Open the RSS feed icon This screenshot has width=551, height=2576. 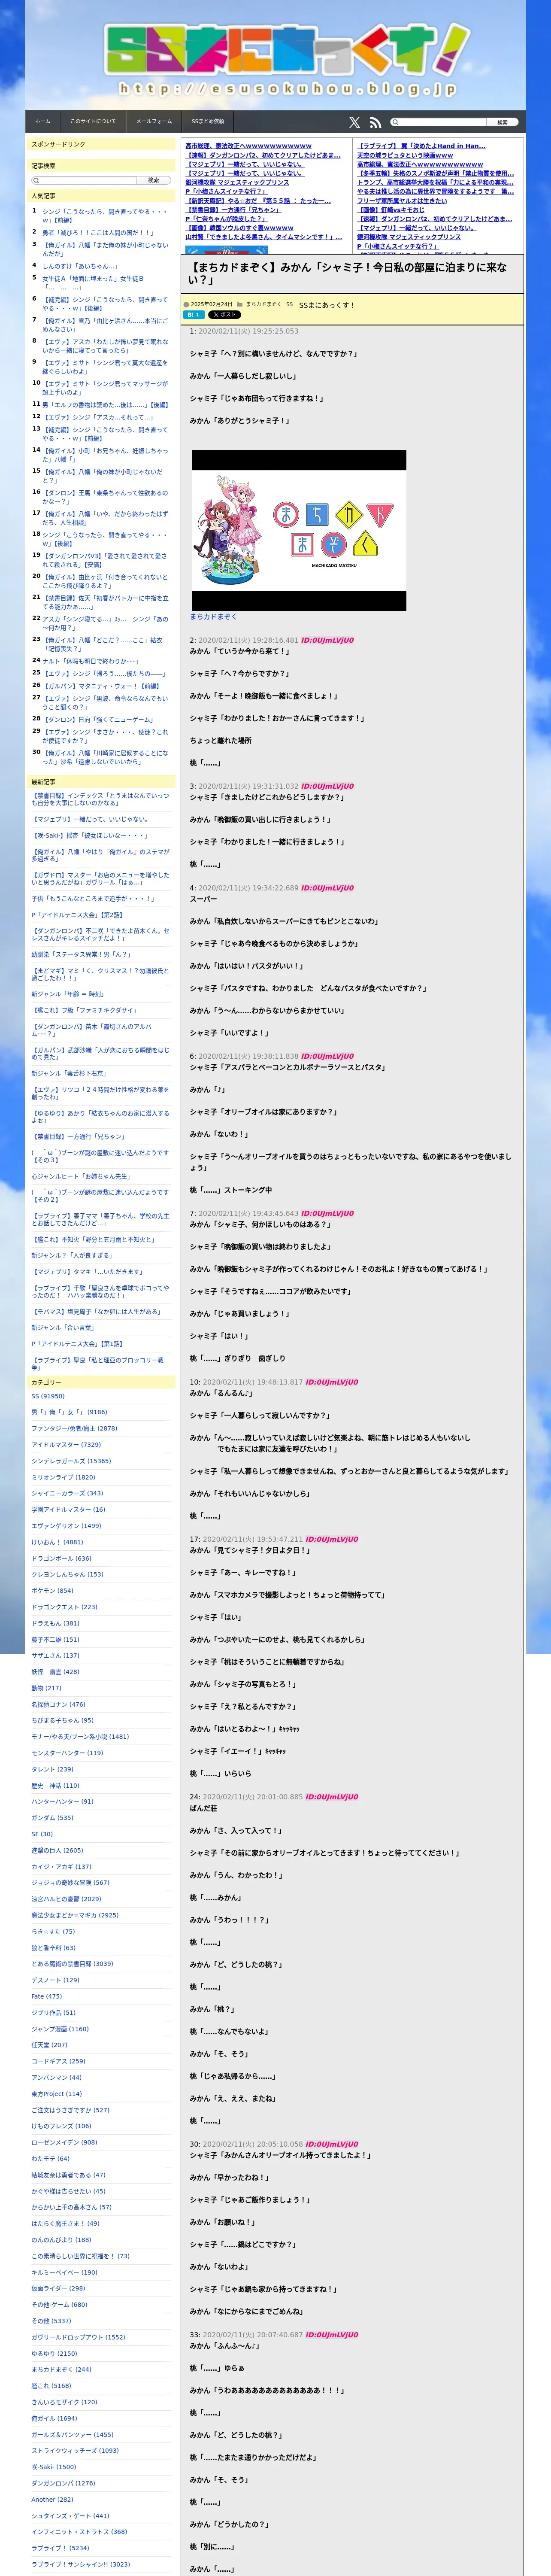(x=375, y=122)
